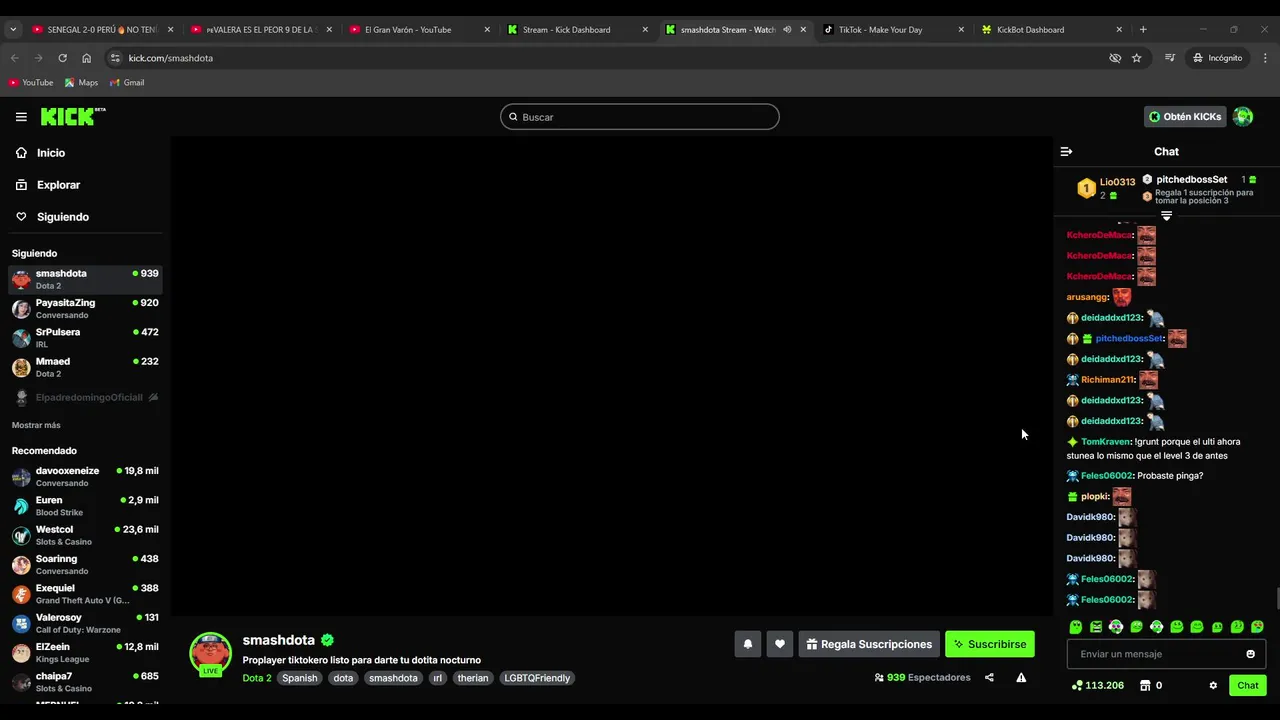Open chat settings gear icon
Screen dimensions: 1280x720
(x=1213, y=685)
